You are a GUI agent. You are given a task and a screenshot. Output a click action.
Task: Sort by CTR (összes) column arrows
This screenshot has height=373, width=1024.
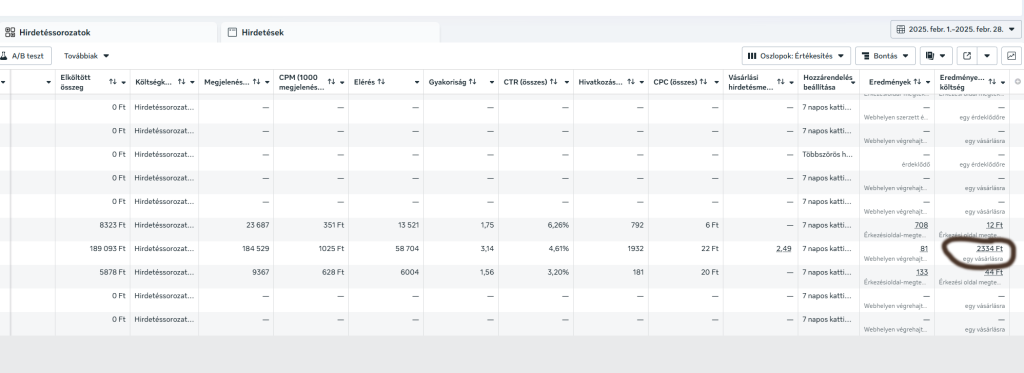click(553, 82)
